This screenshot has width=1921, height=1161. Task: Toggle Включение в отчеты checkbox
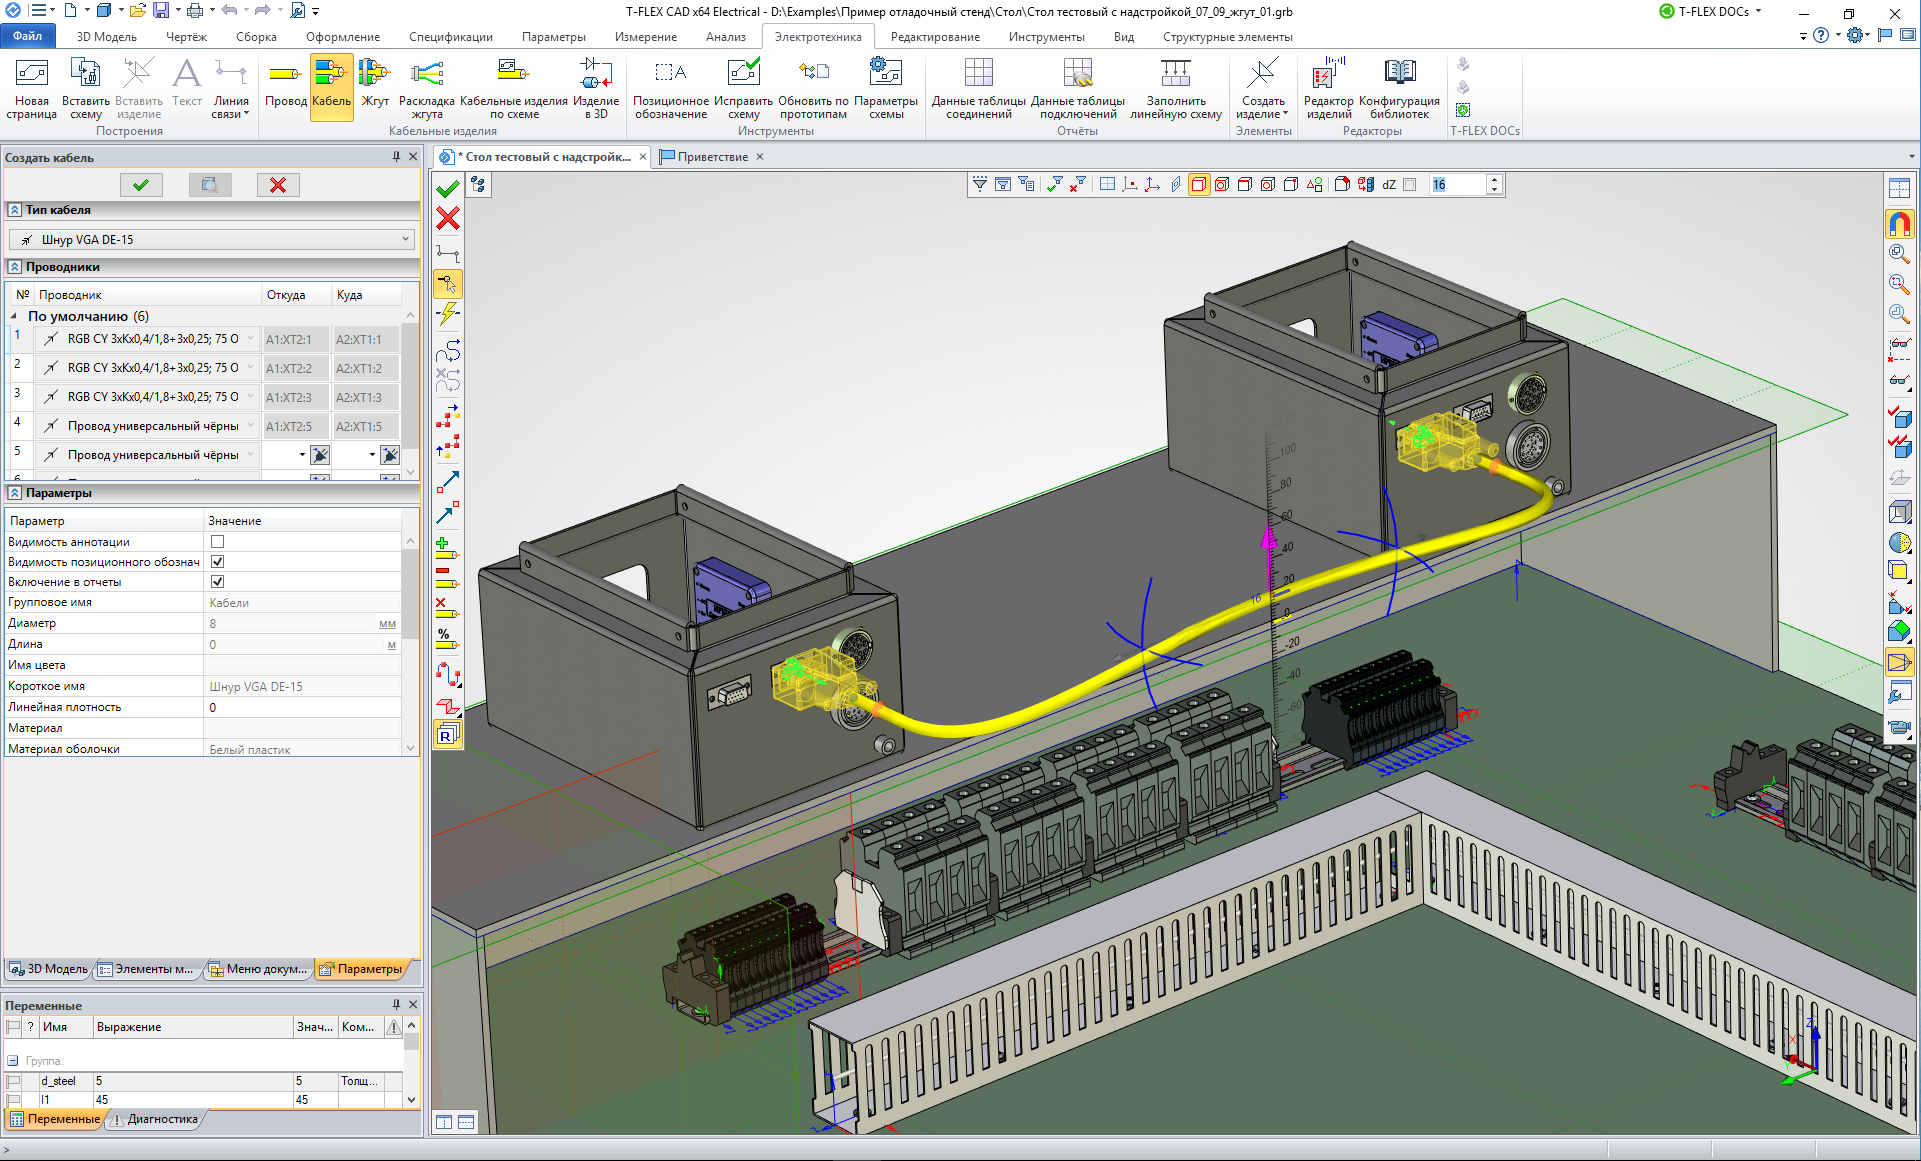click(x=218, y=582)
